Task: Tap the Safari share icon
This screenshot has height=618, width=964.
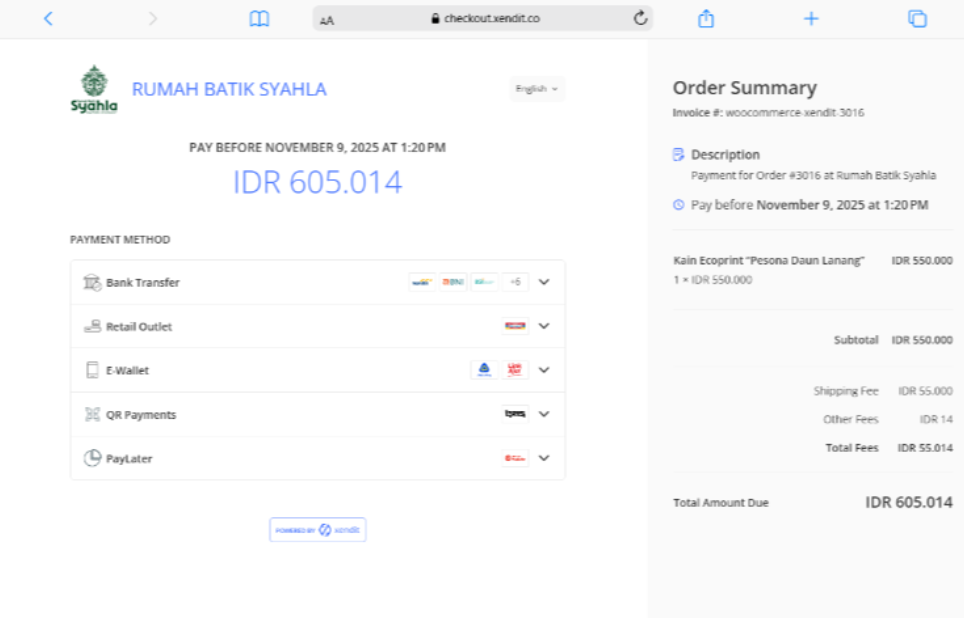Action: point(706,18)
